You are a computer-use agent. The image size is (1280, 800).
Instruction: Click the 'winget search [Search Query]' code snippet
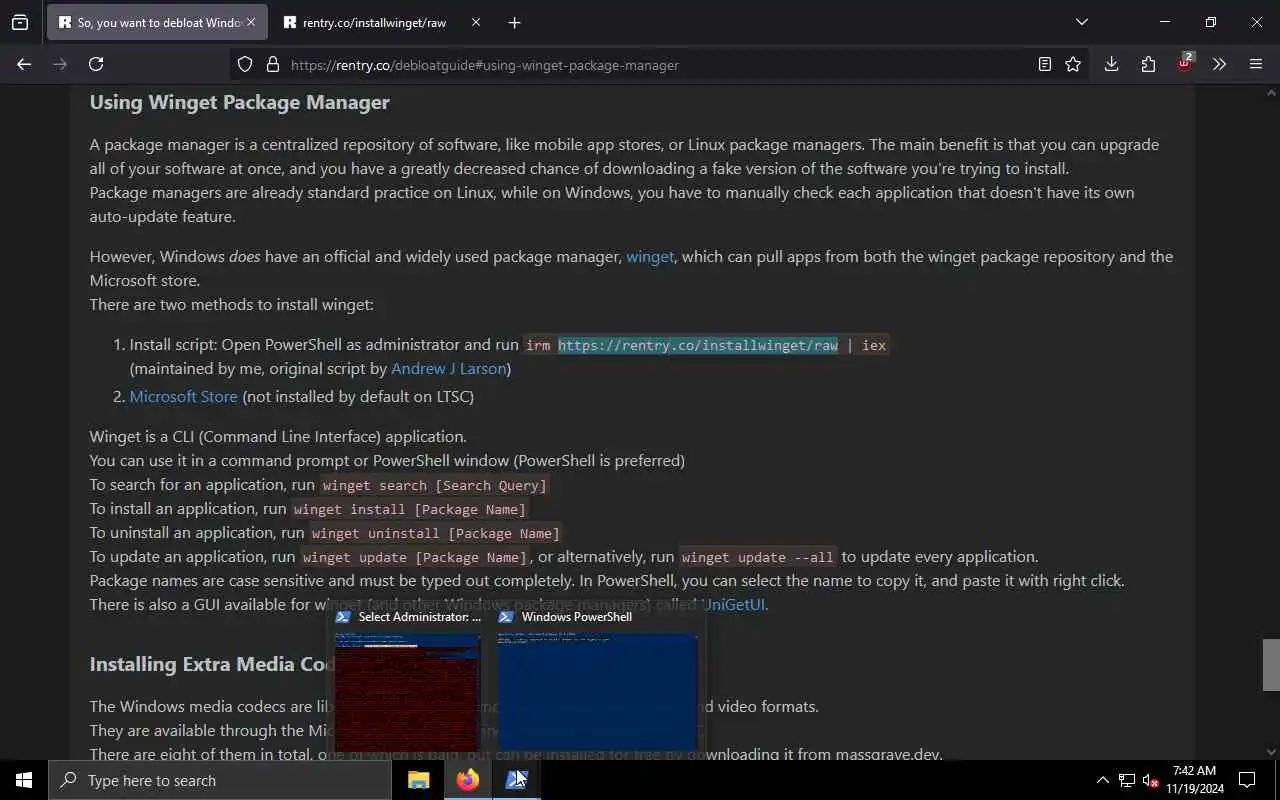pyautogui.click(x=434, y=485)
